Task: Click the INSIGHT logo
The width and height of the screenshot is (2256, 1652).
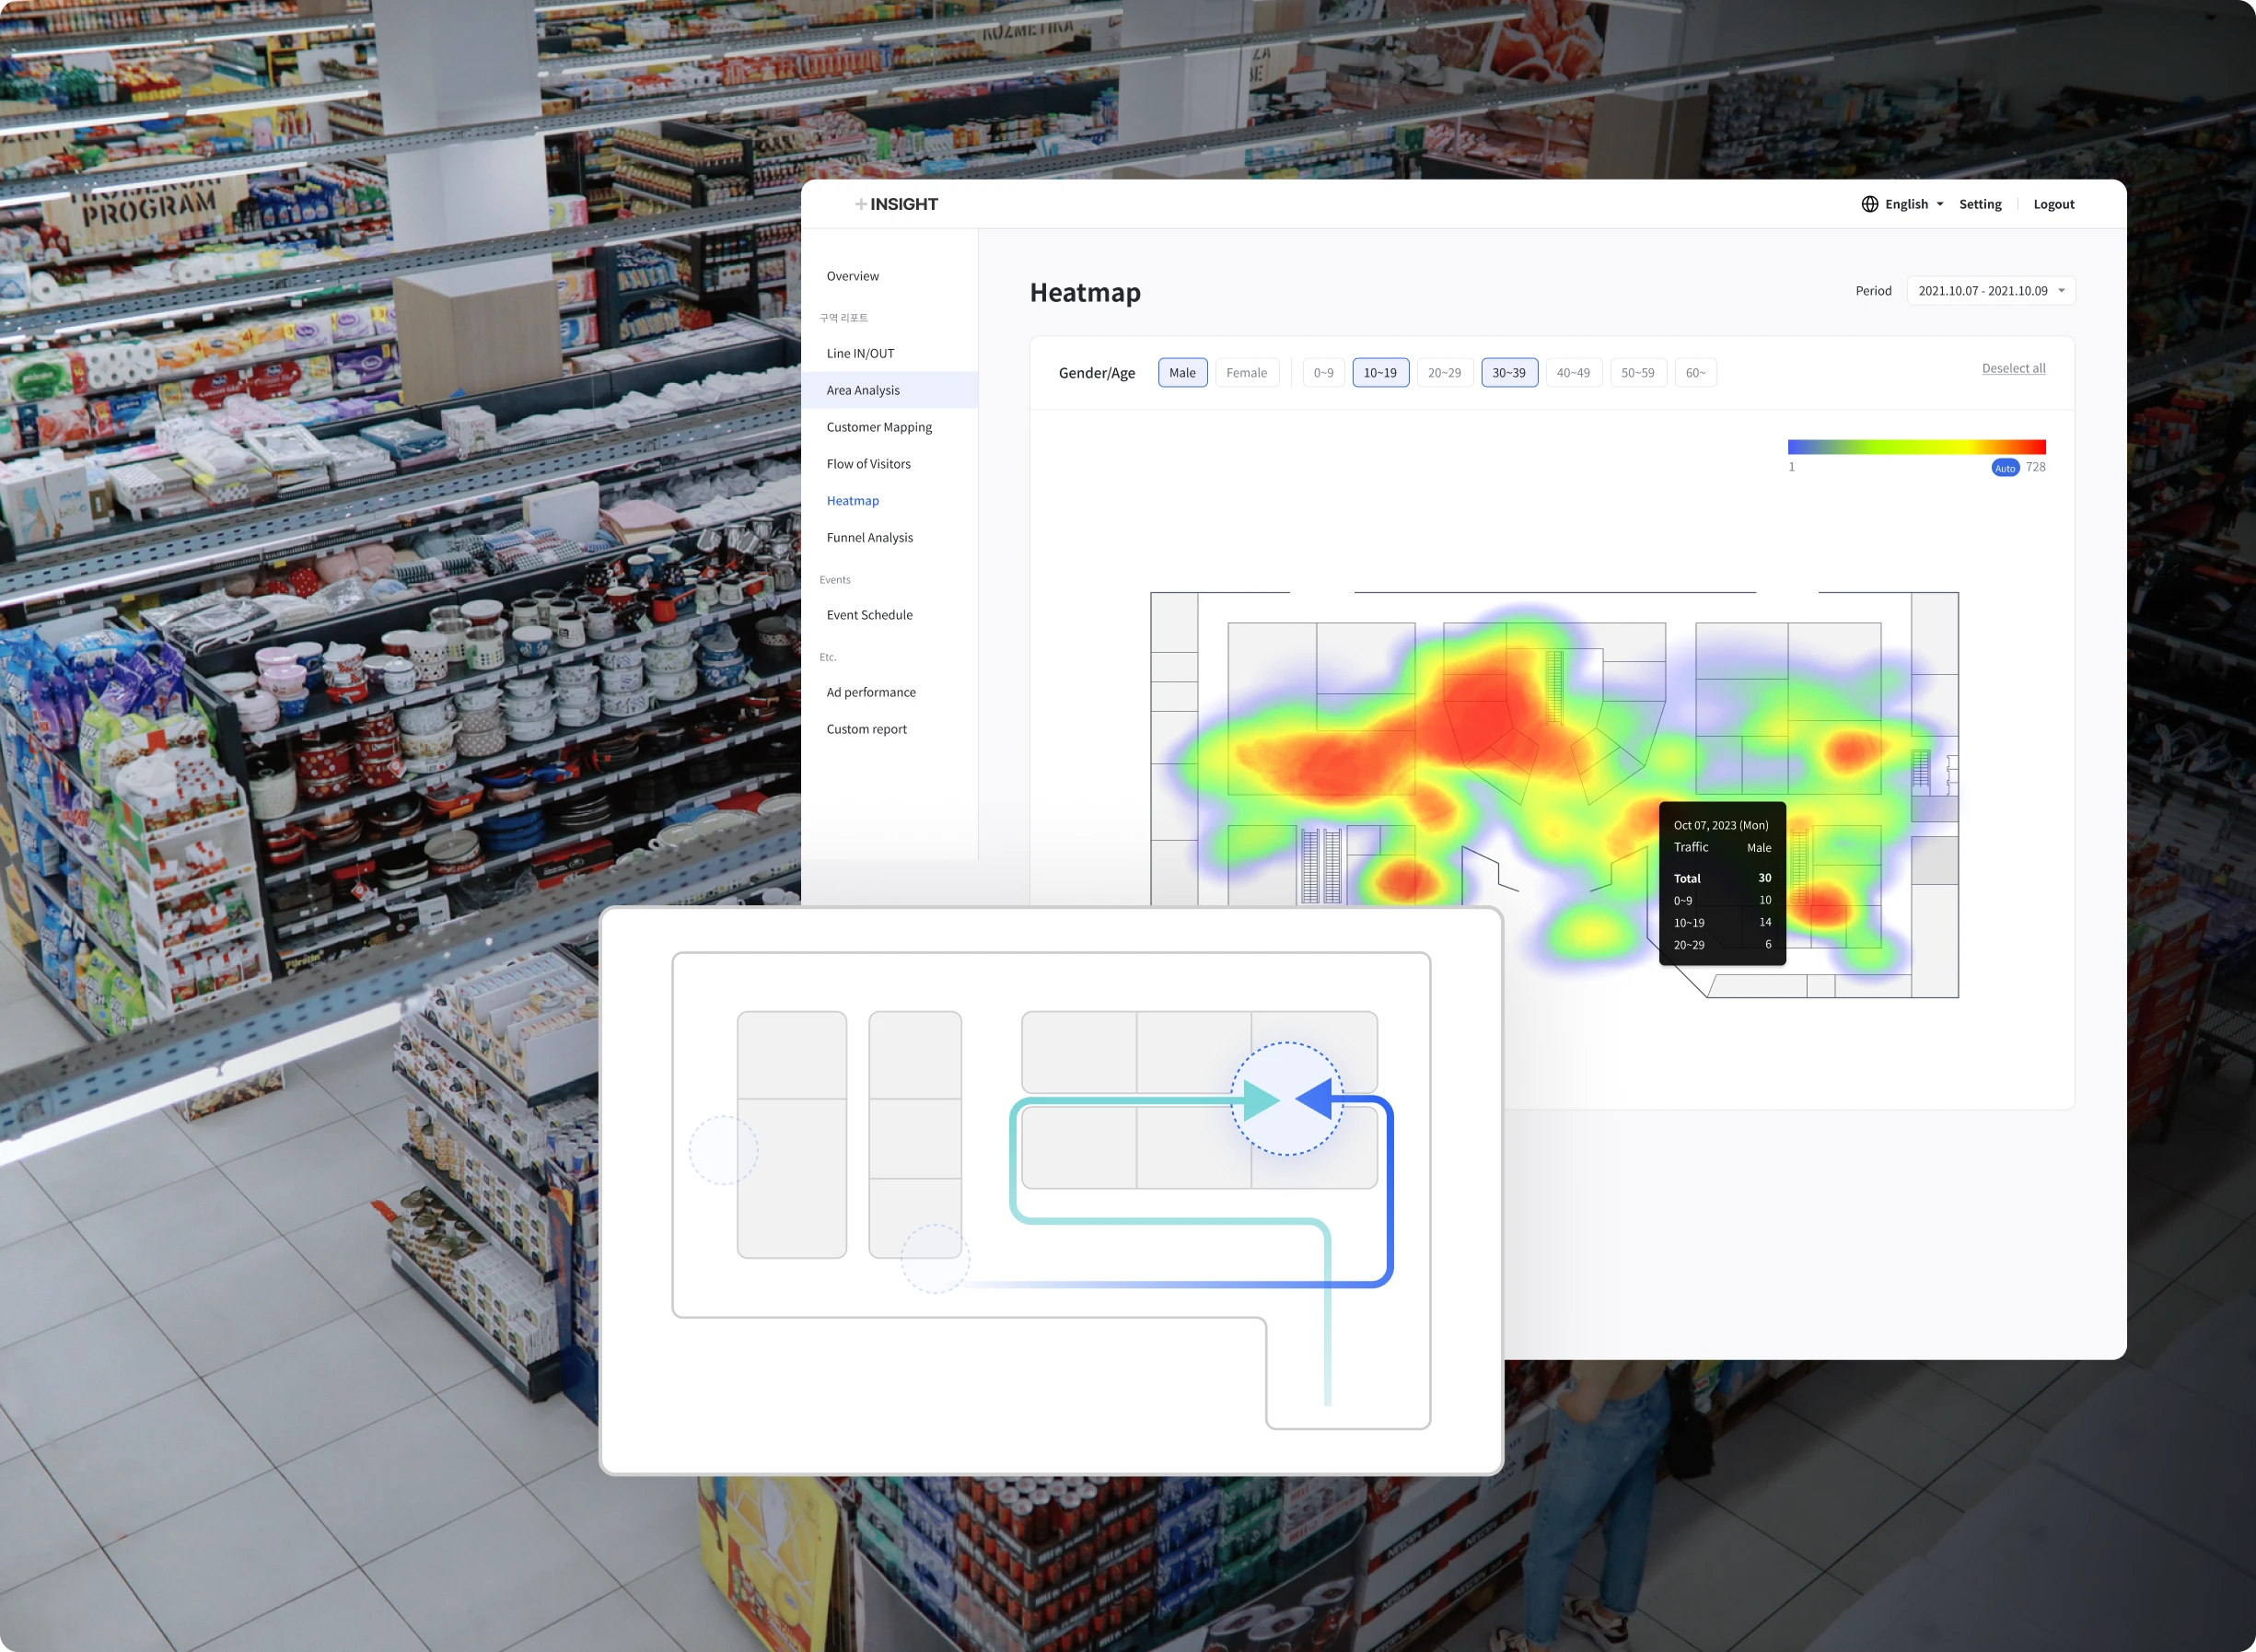Action: pos(897,203)
